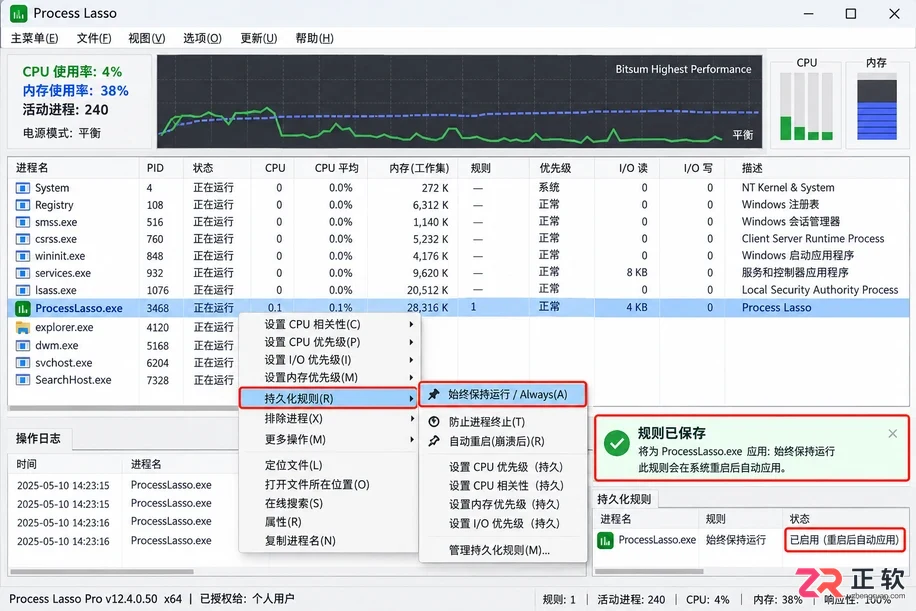Click the lsass.exe process icon

(23, 290)
